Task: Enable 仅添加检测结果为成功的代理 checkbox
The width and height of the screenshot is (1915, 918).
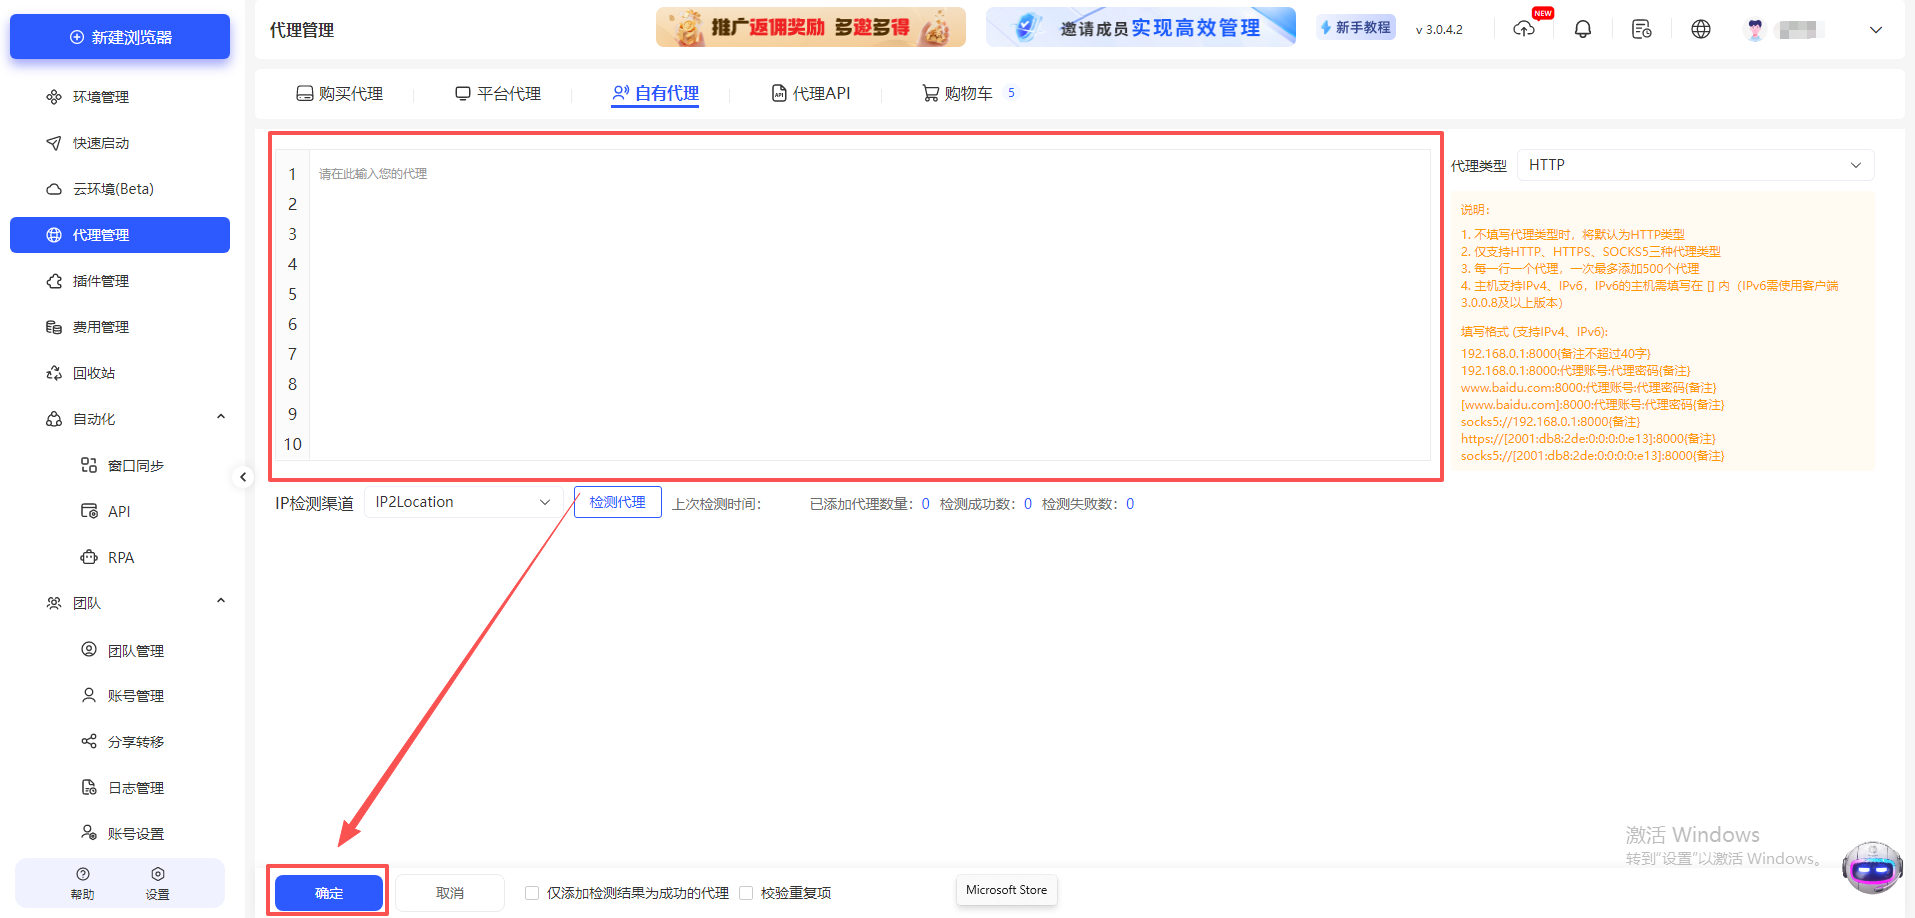Action: coord(531,892)
